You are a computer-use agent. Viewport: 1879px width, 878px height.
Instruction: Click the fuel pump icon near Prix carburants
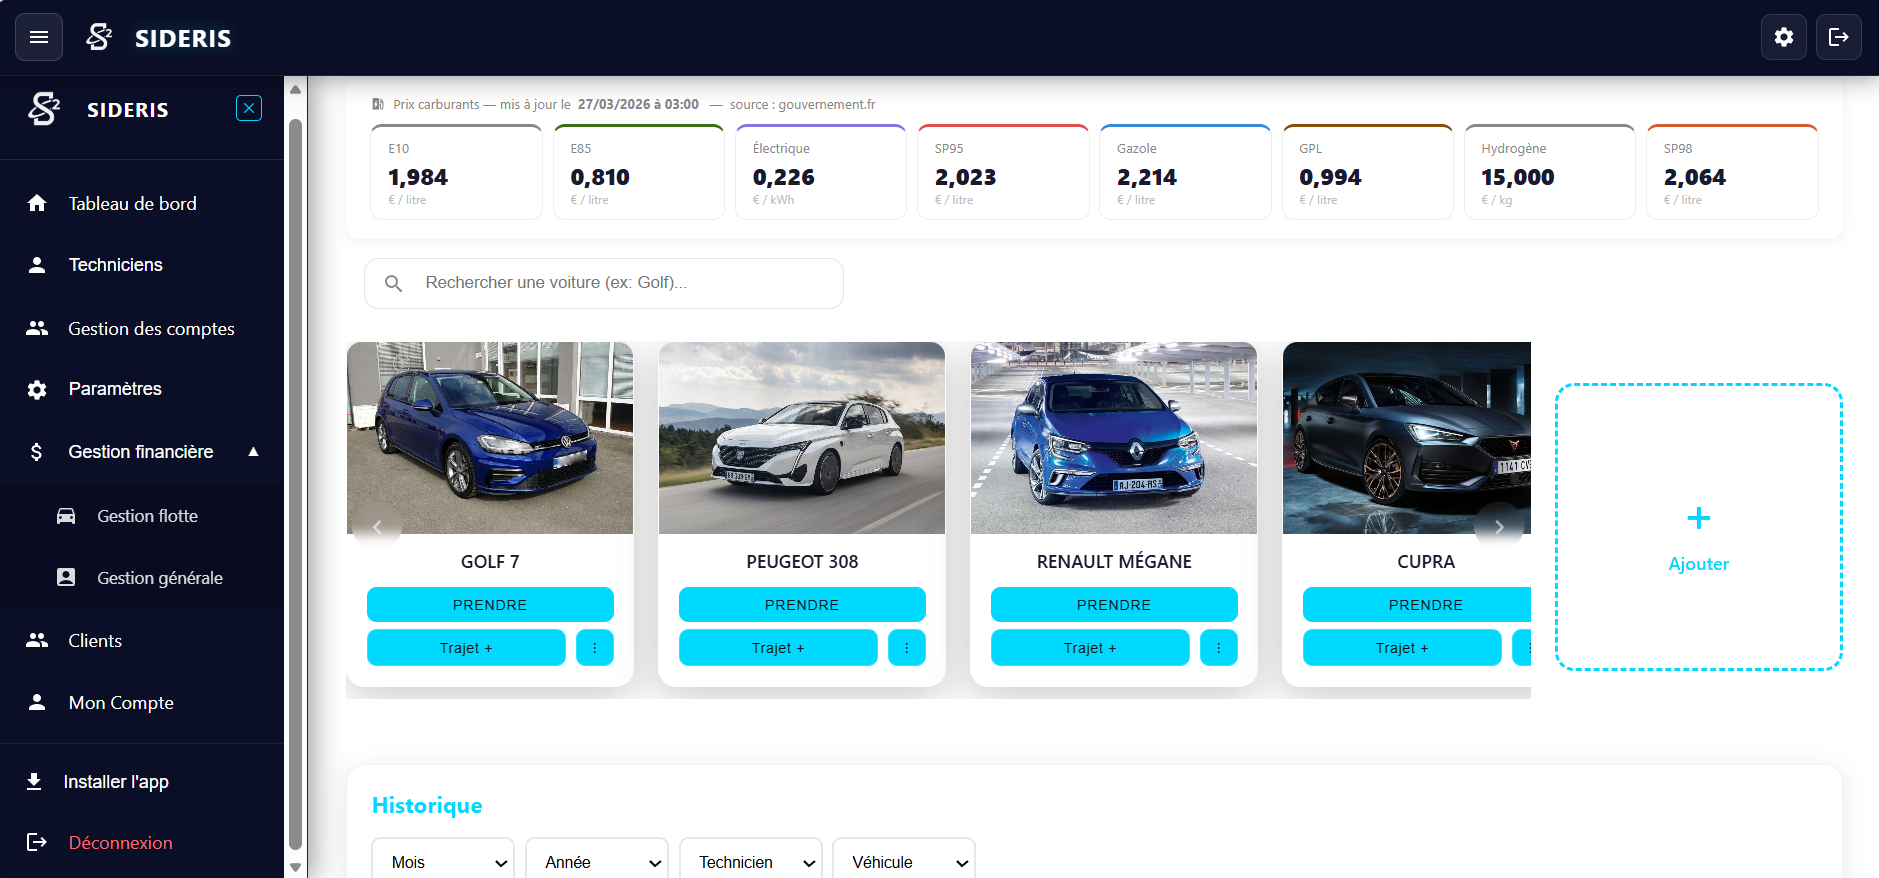[378, 104]
